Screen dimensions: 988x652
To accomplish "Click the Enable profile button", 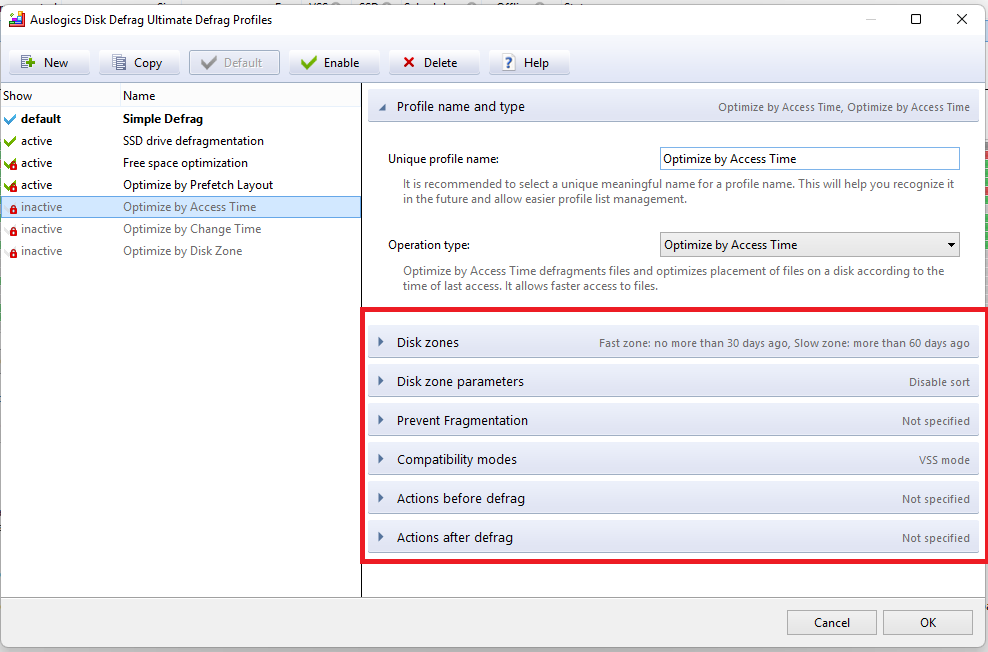I will pos(334,62).
